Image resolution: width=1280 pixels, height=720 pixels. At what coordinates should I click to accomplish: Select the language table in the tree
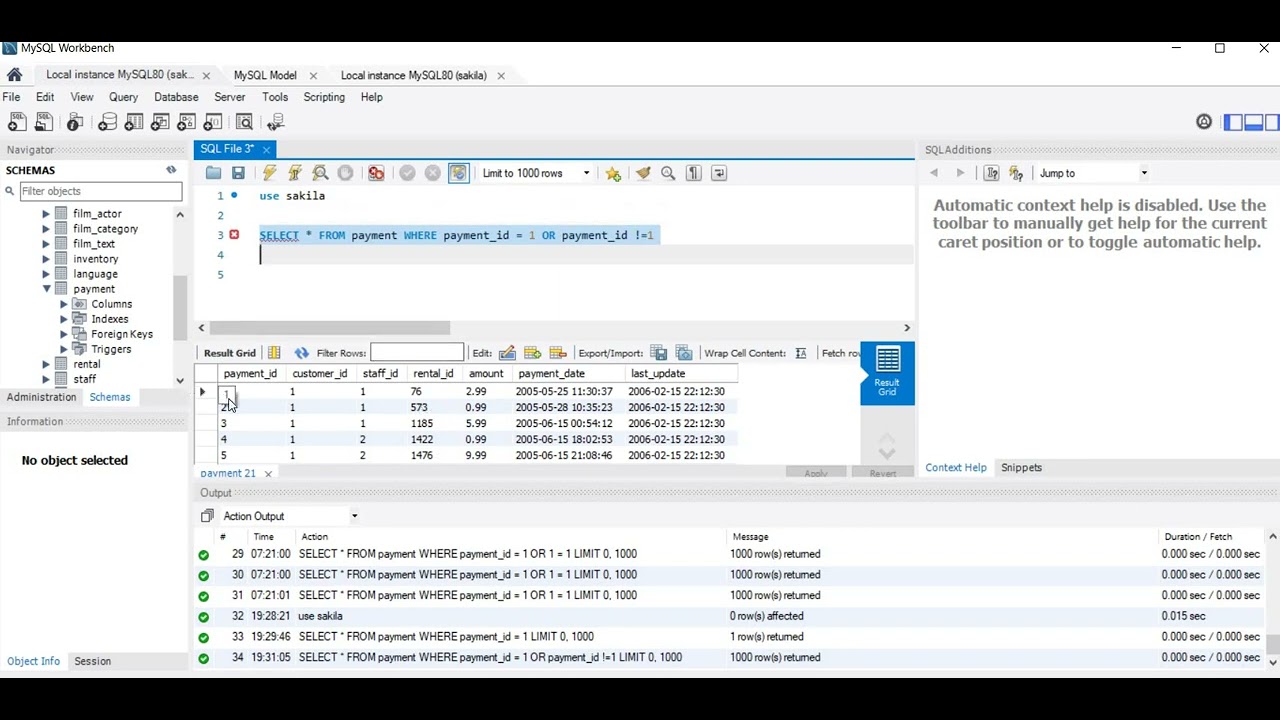tap(95, 274)
